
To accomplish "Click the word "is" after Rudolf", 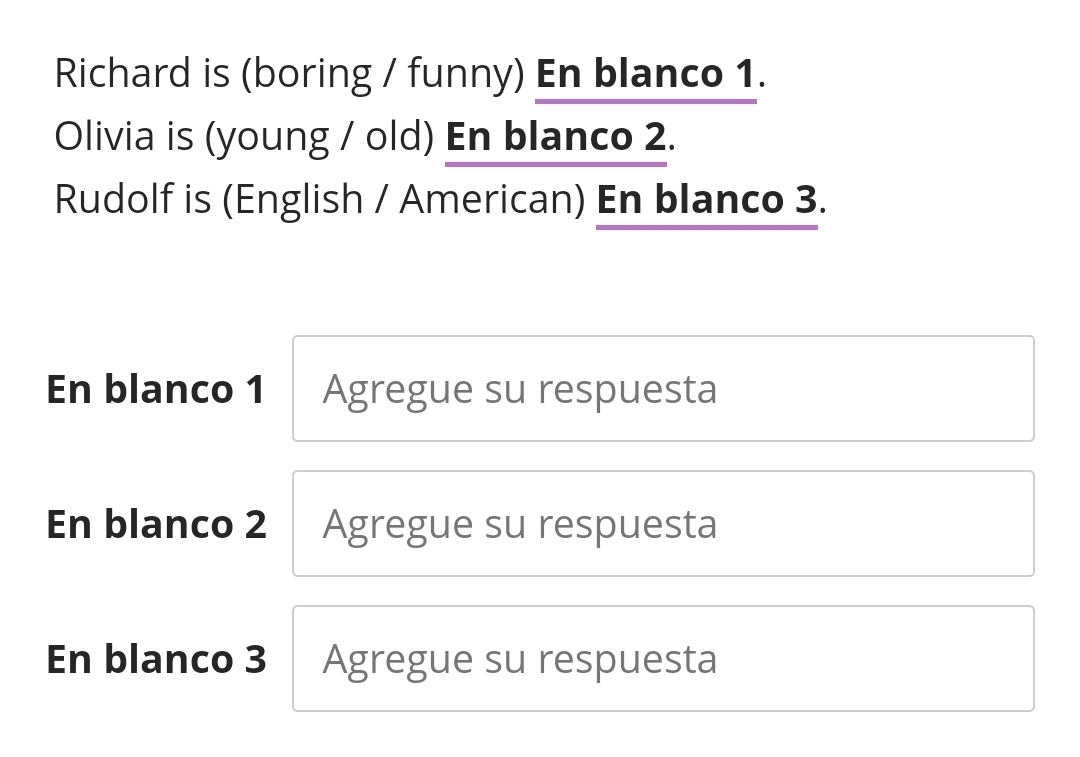I will point(197,200).
